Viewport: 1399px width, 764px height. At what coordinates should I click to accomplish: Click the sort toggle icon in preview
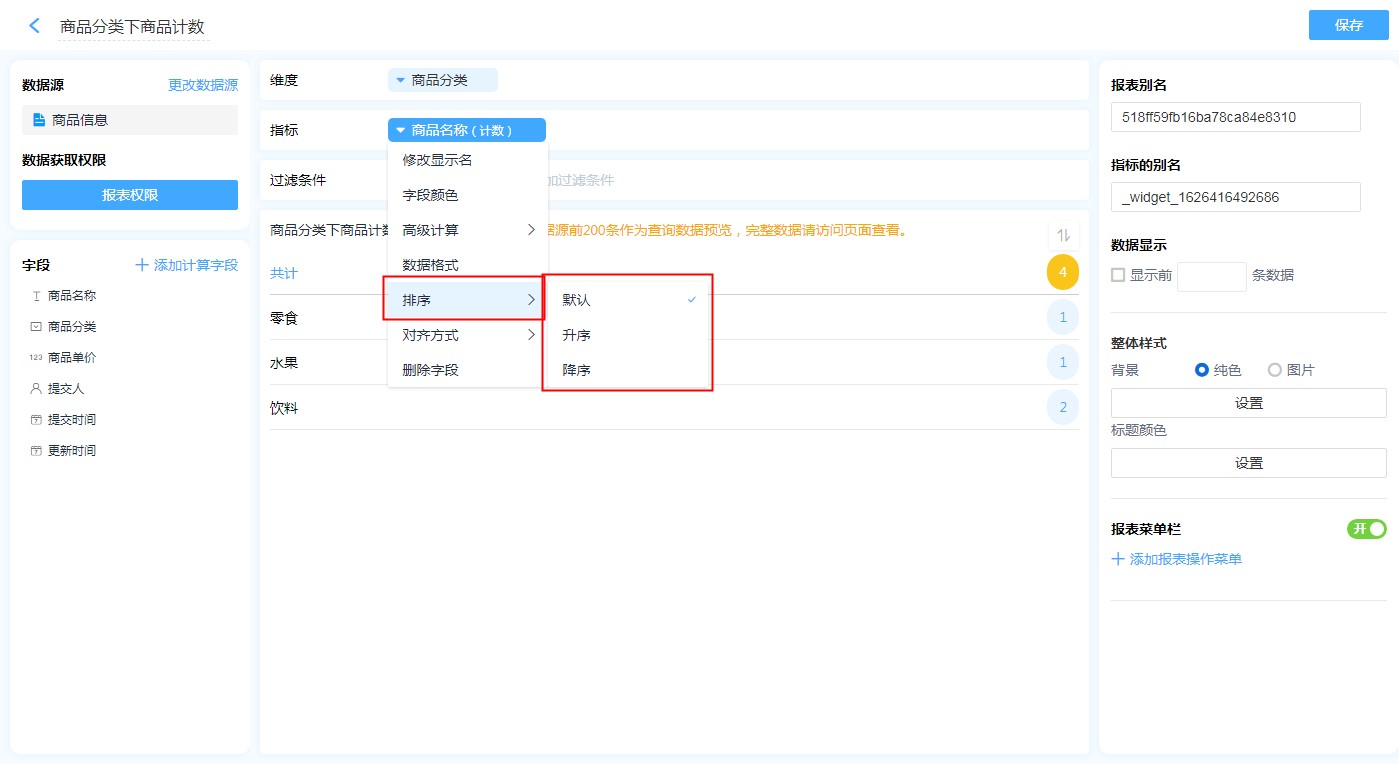[1063, 235]
